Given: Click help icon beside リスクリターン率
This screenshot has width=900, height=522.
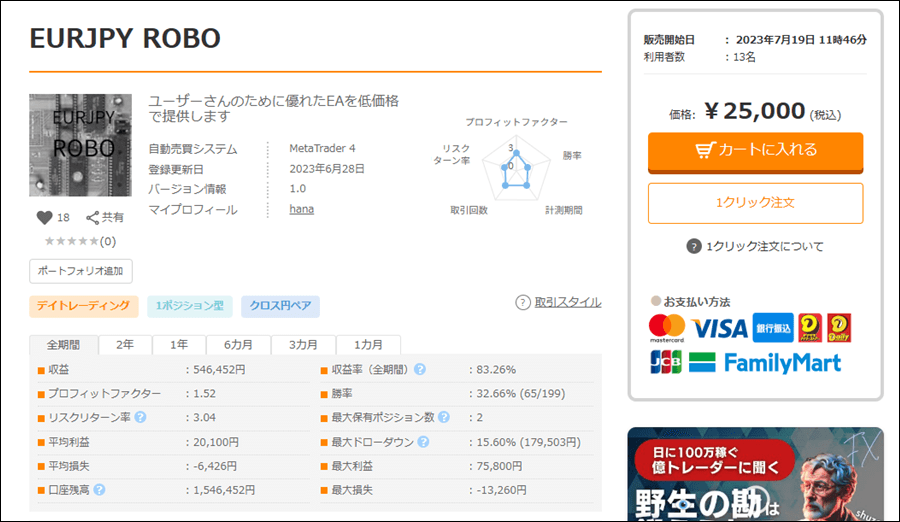Looking at the screenshot, I should 140,418.
